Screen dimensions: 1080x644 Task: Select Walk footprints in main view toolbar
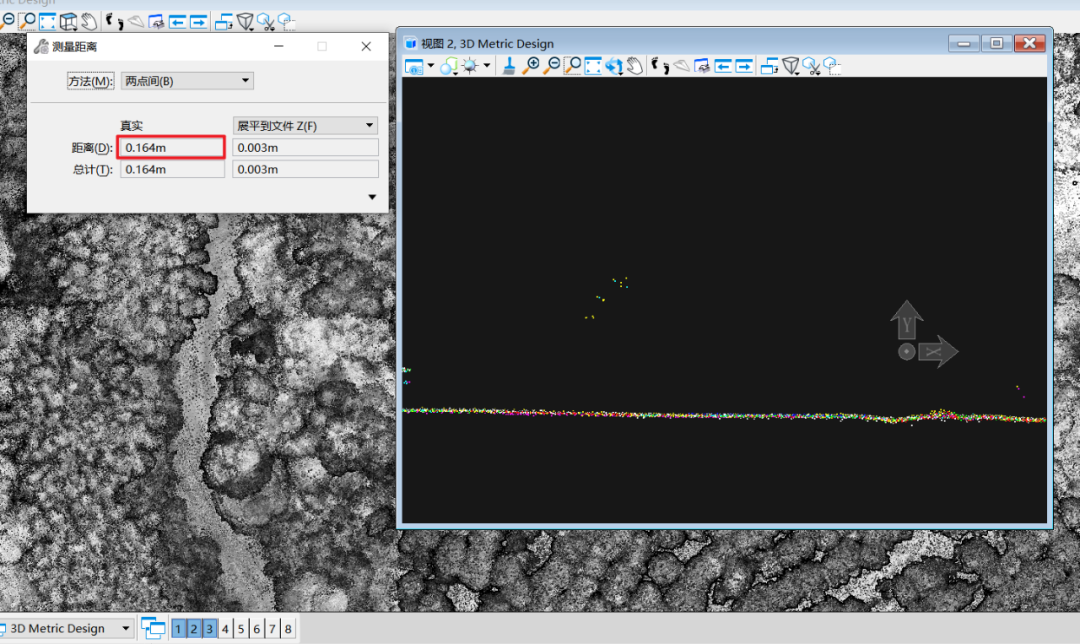pos(114,22)
